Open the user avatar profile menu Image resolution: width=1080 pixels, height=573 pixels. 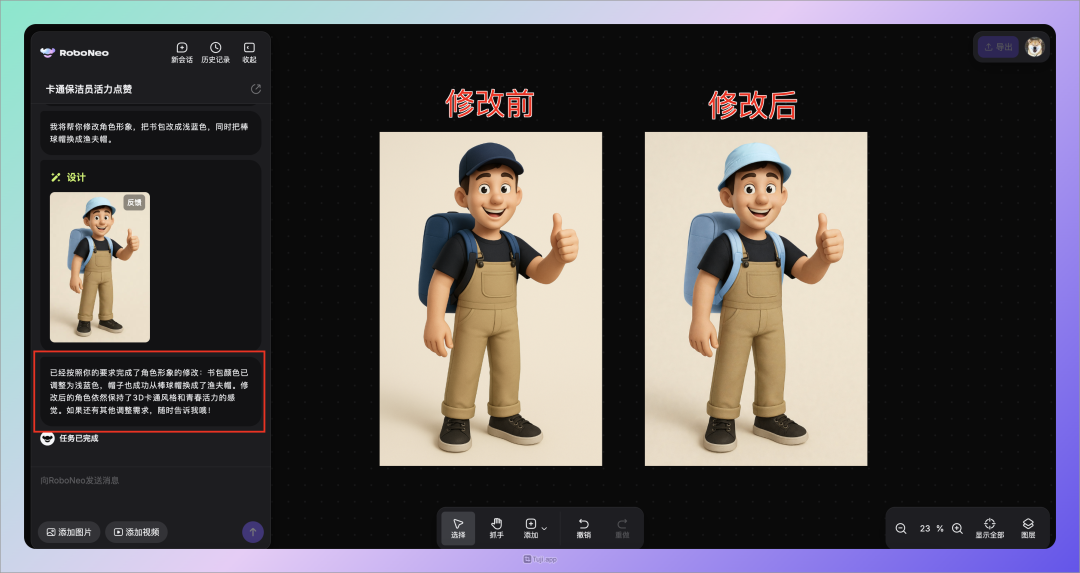tap(1034, 47)
